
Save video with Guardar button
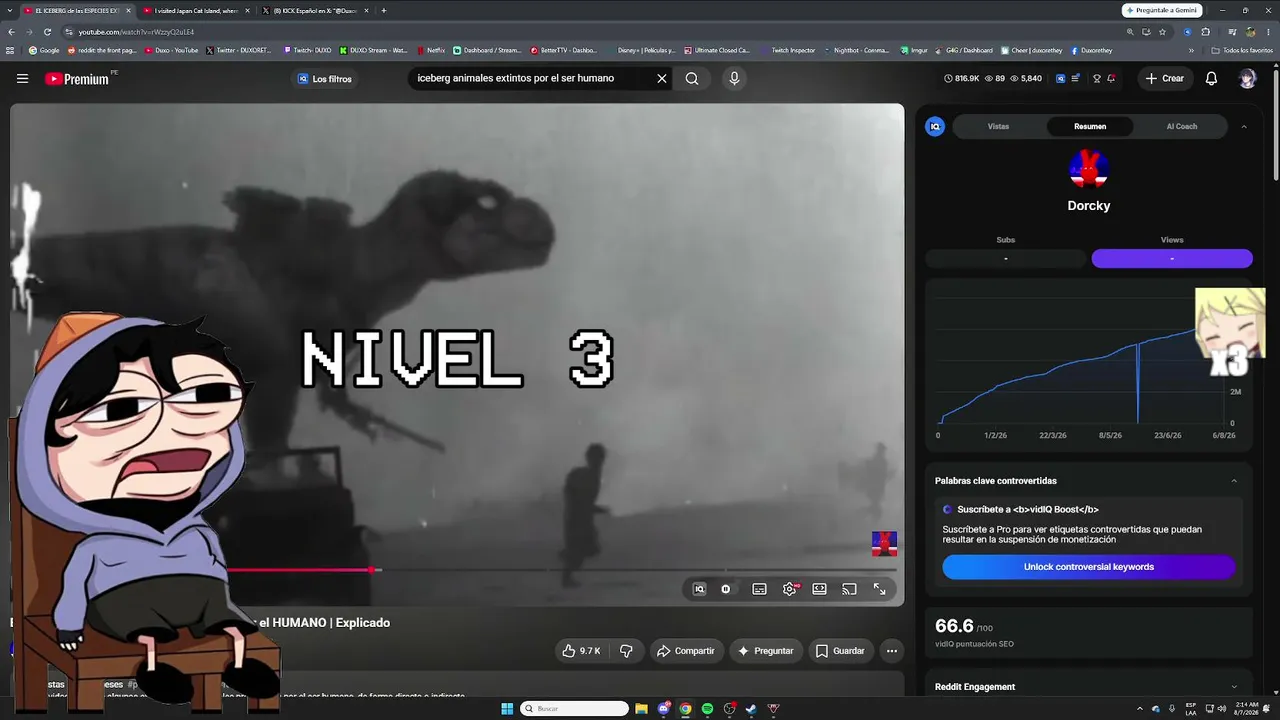pyautogui.click(x=840, y=651)
